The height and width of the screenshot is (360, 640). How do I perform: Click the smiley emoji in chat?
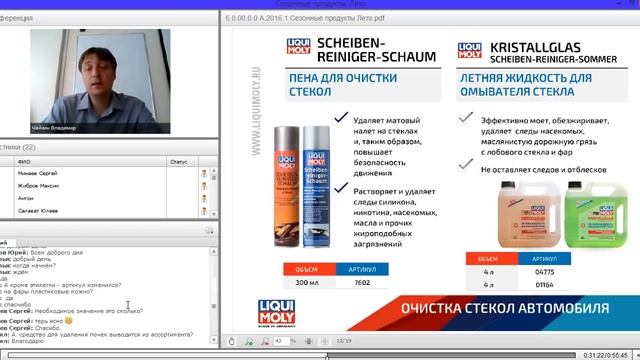point(69,321)
